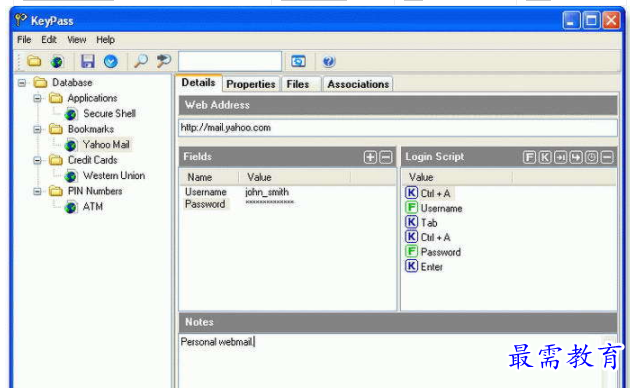Click the Web Address field with yahoo URL
630x388 pixels.
(x=398, y=128)
